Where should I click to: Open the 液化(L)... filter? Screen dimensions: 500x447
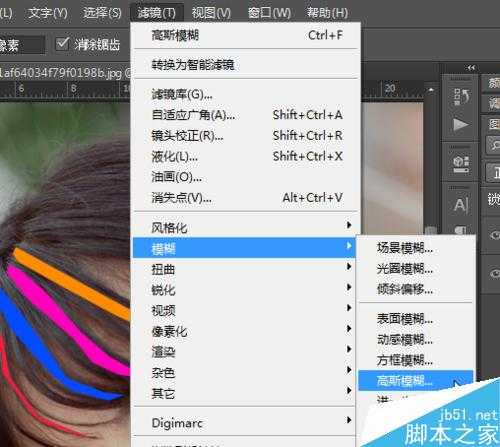pyautogui.click(x=246, y=156)
